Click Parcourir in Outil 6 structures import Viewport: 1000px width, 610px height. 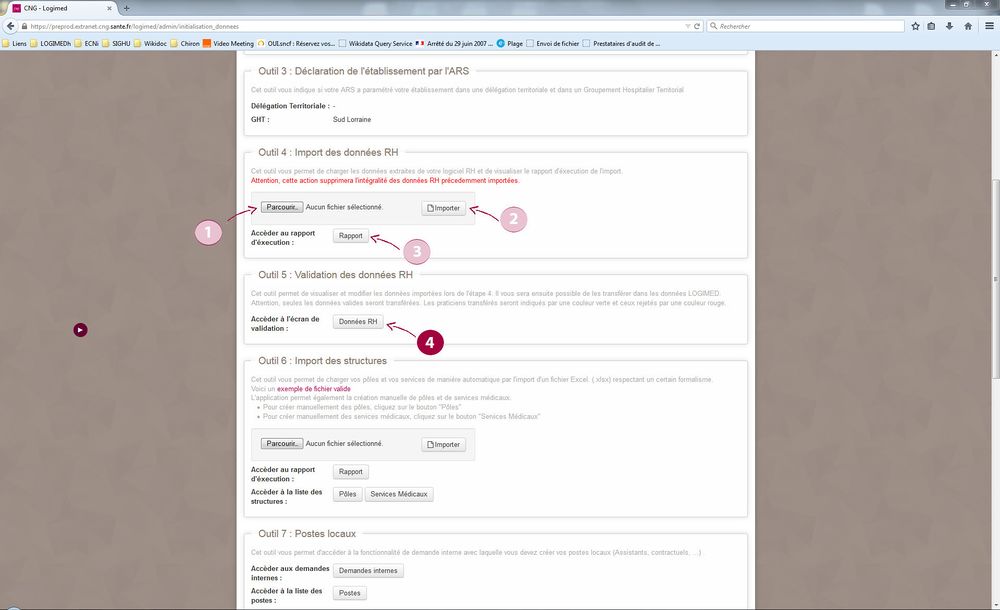tap(281, 443)
